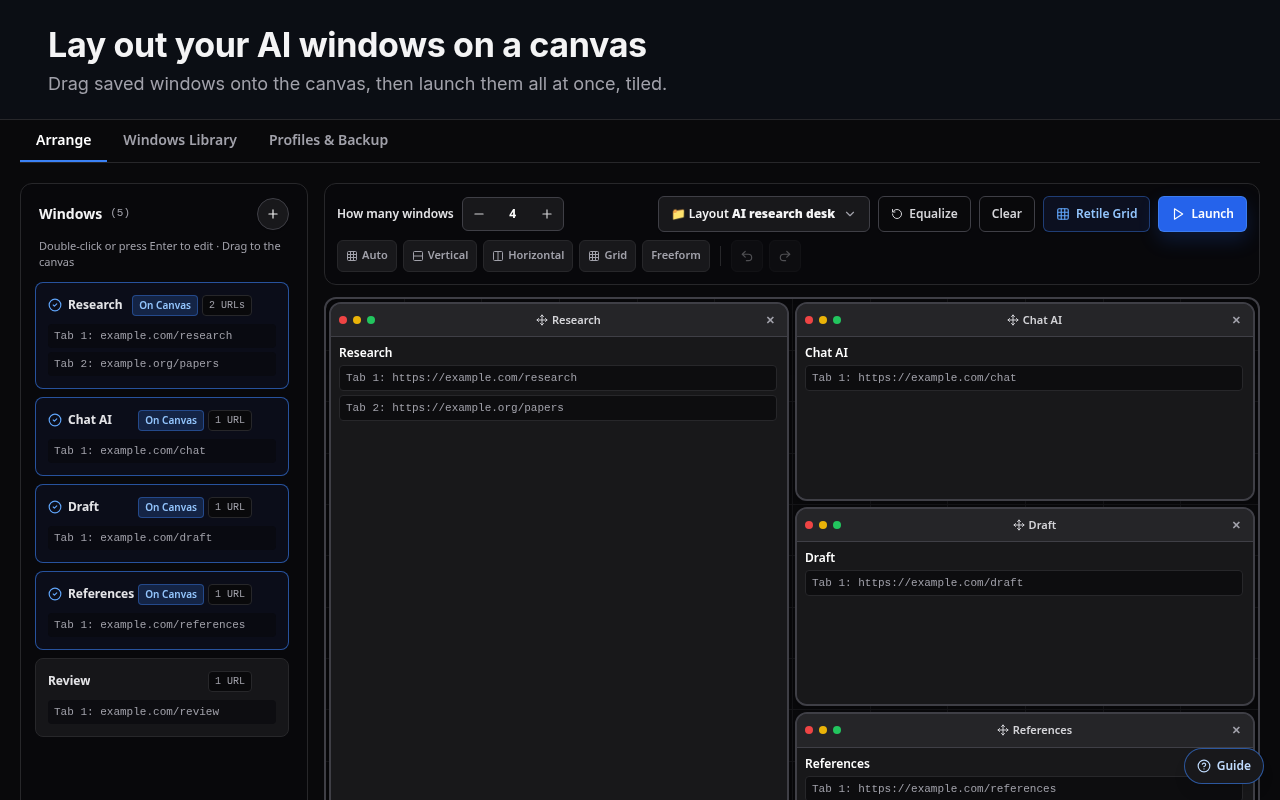Click Retile Grid
Screen dimensions: 1280x800
[x=1096, y=214]
